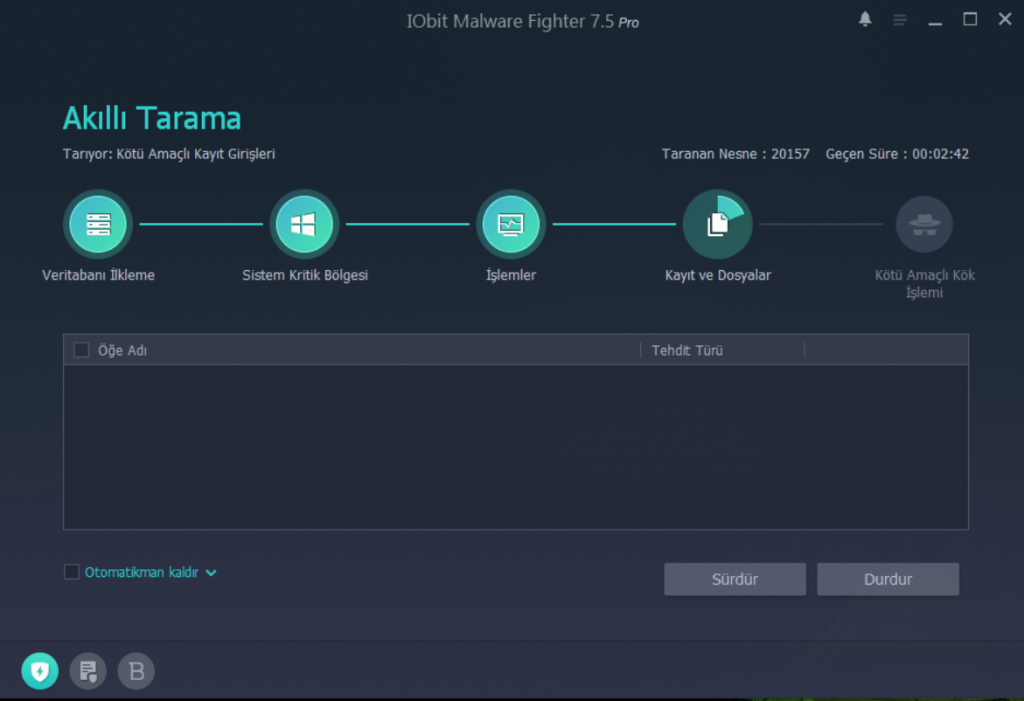The width and height of the screenshot is (1024, 701).
Task: Enable the Otomatikman kaldır checkbox
Action: [x=72, y=572]
